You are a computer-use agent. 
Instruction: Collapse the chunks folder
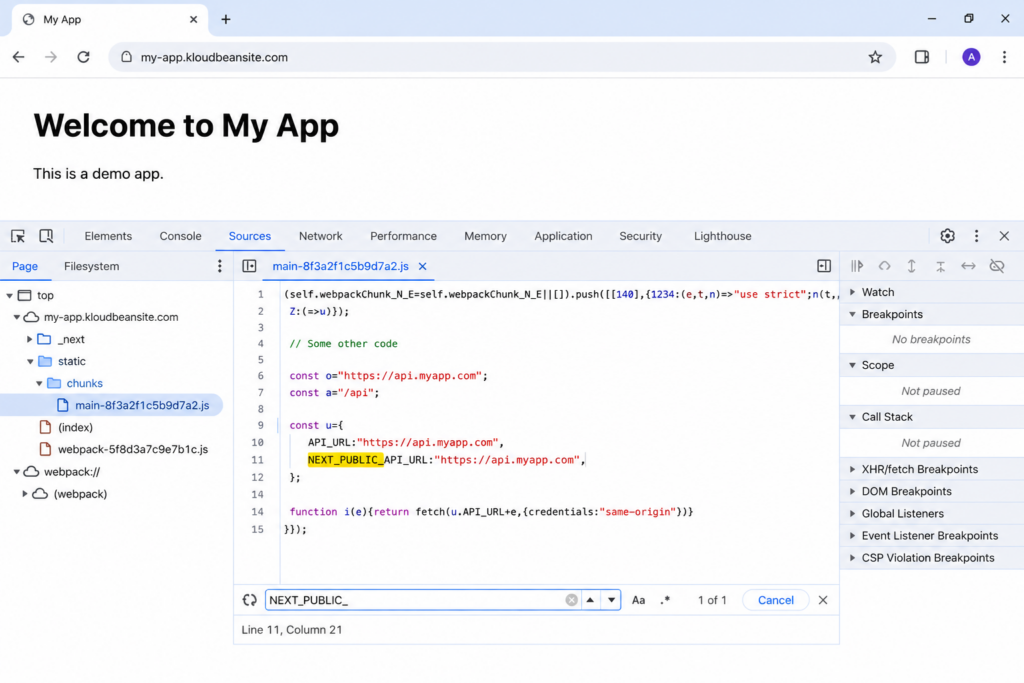point(39,384)
